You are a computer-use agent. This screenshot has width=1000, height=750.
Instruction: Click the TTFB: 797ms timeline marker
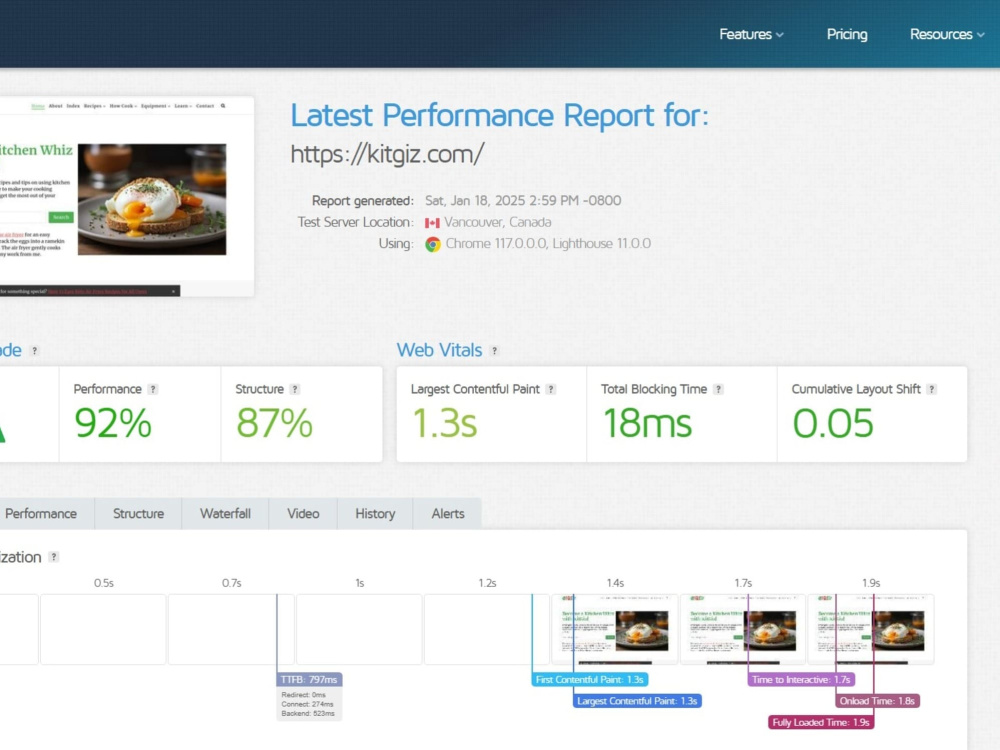pyautogui.click(x=309, y=680)
